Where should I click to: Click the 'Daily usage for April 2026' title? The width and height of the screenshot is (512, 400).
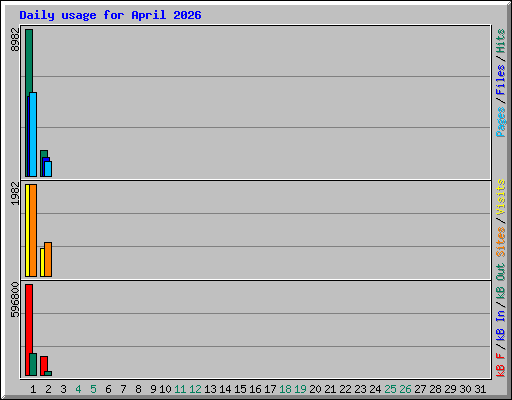click(x=110, y=15)
